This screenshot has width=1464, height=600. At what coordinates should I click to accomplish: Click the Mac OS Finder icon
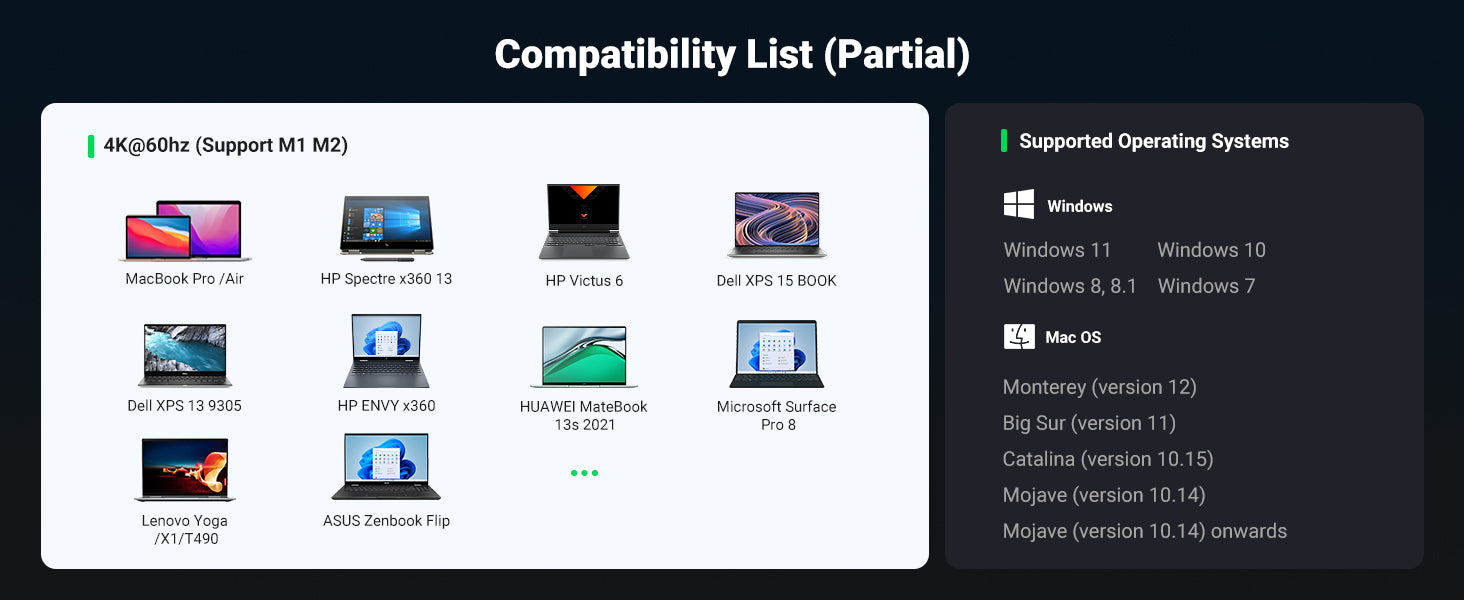click(1019, 337)
